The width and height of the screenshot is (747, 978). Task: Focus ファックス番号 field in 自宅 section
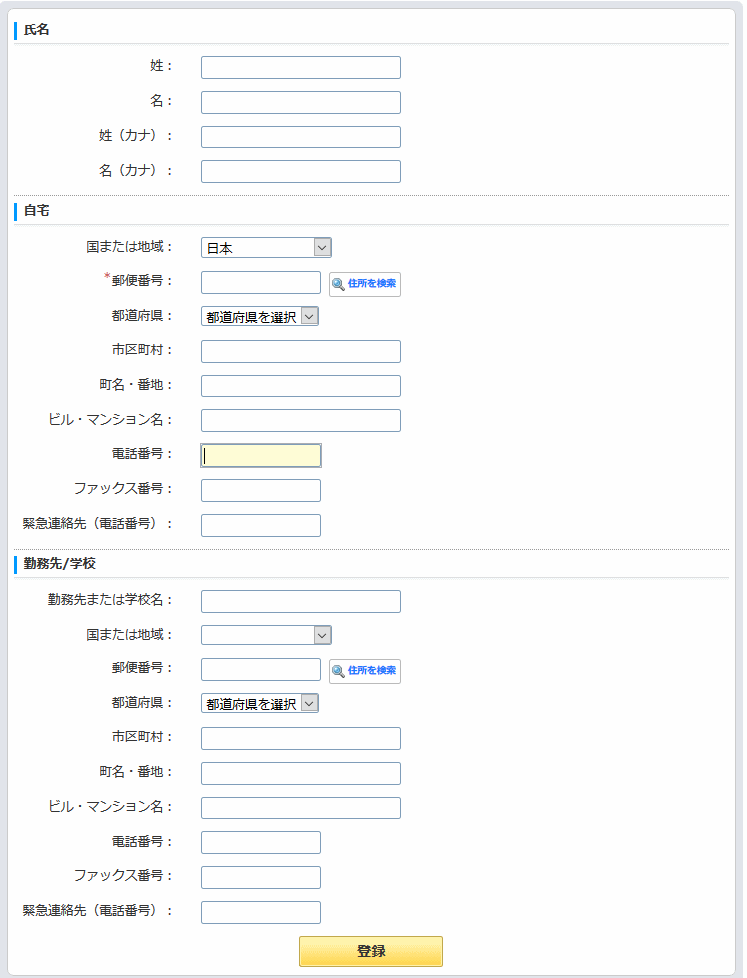pos(260,490)
